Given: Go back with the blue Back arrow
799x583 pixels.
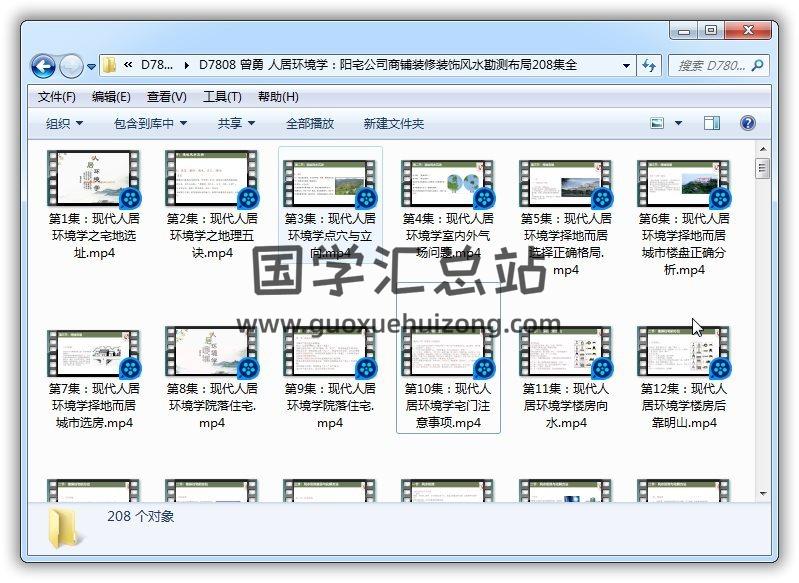Looking at the screenshot, I should tap(43, 66).
